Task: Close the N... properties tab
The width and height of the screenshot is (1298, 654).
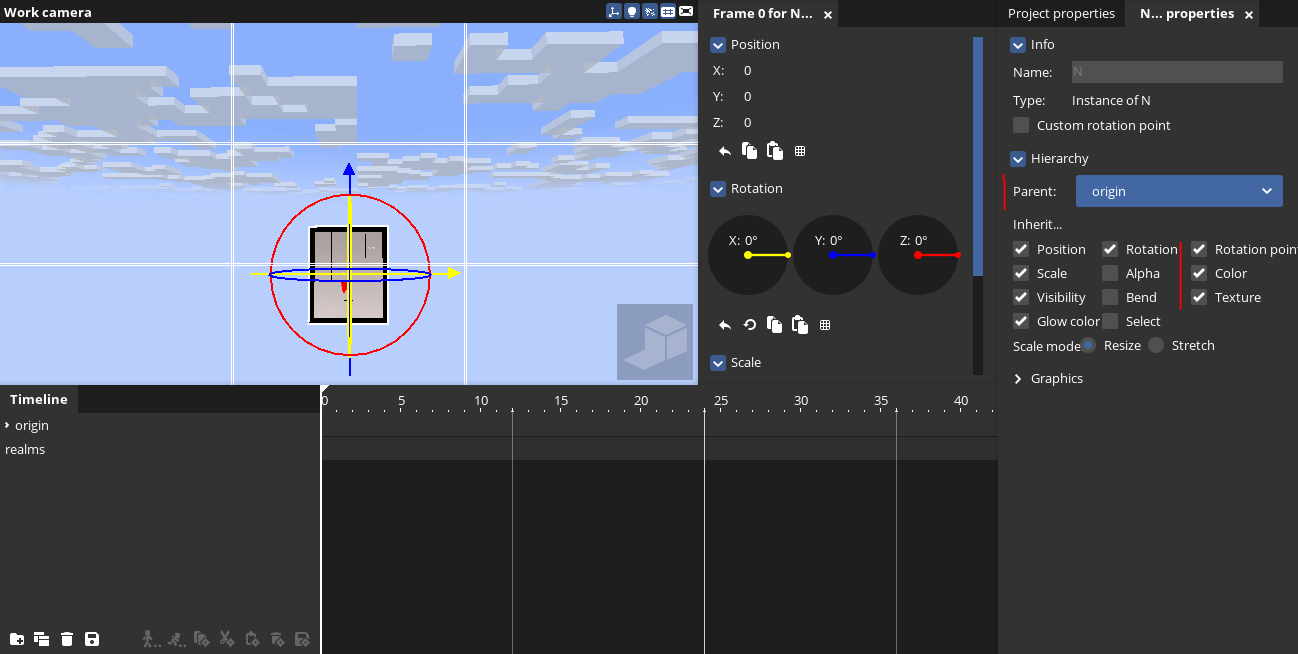Action: [x=1247, y=15]
